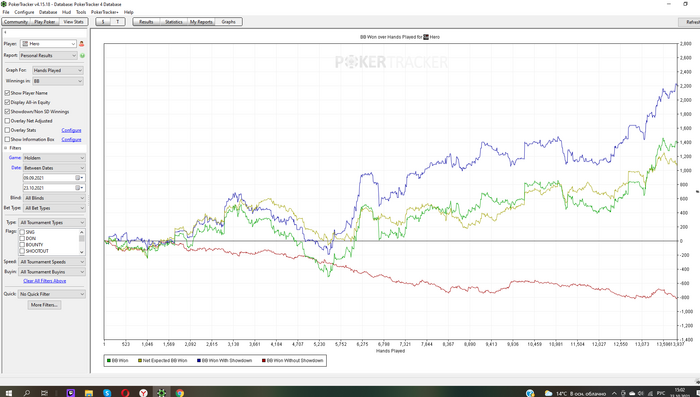Open the File menu
700x397 pixels.
tap(6, 12)
